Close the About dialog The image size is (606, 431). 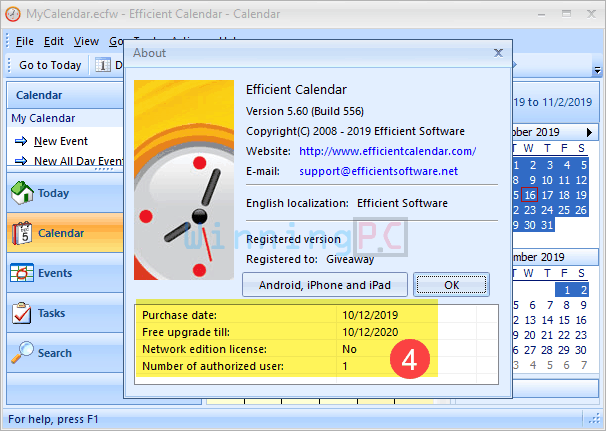tap(499, 53)
